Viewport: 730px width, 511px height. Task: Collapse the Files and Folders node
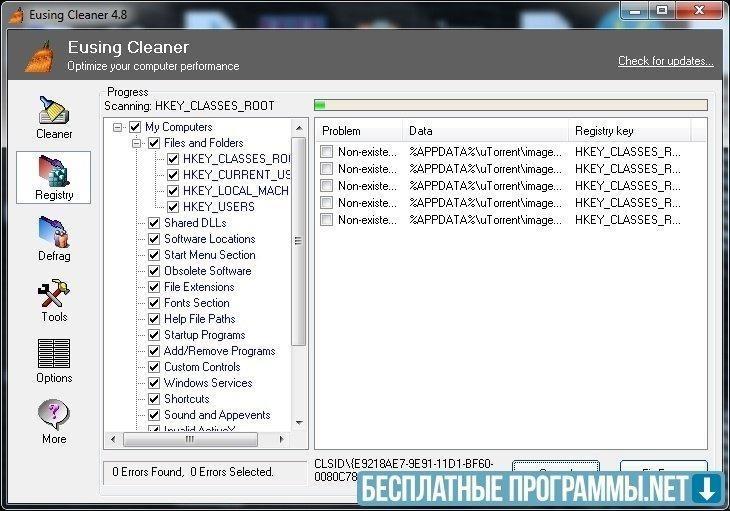(x=136, y=143)
